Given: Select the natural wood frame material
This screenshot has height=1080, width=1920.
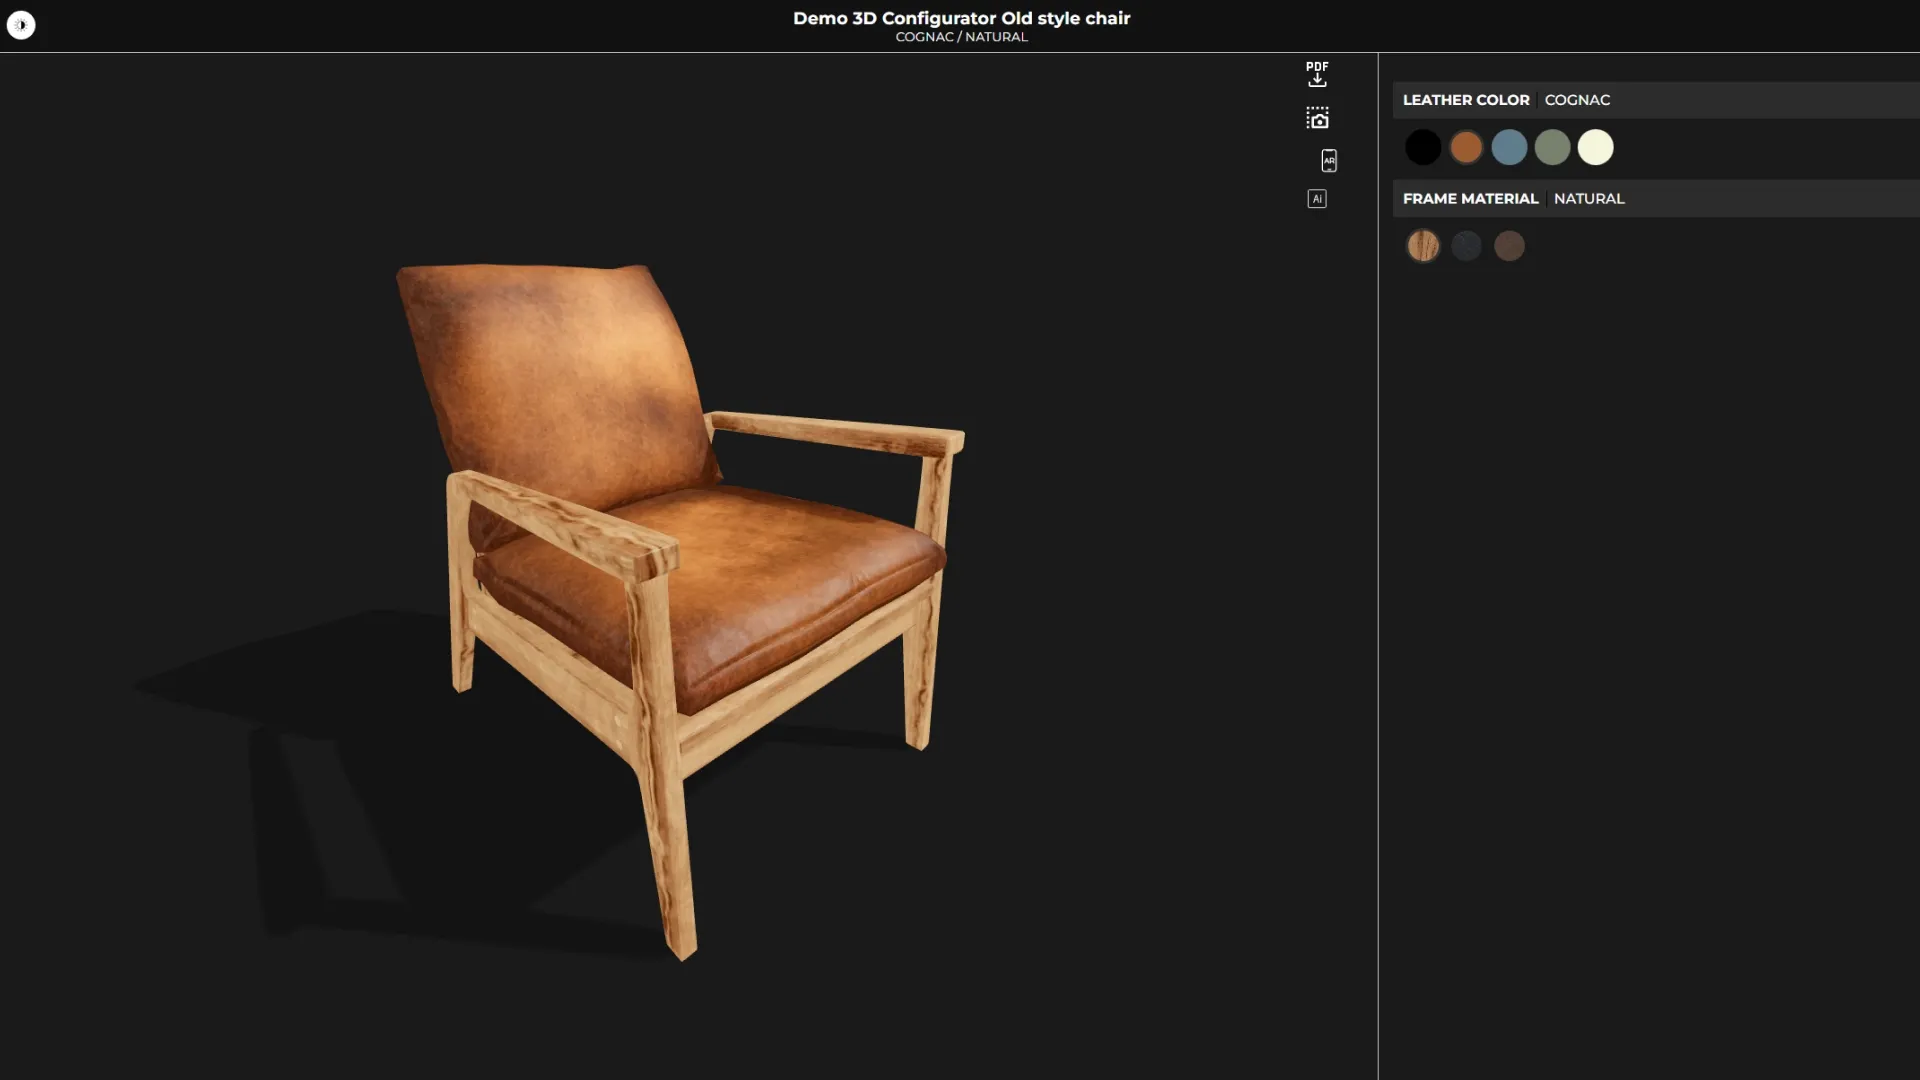Looking at the screenshot, I should [1423, 245].
